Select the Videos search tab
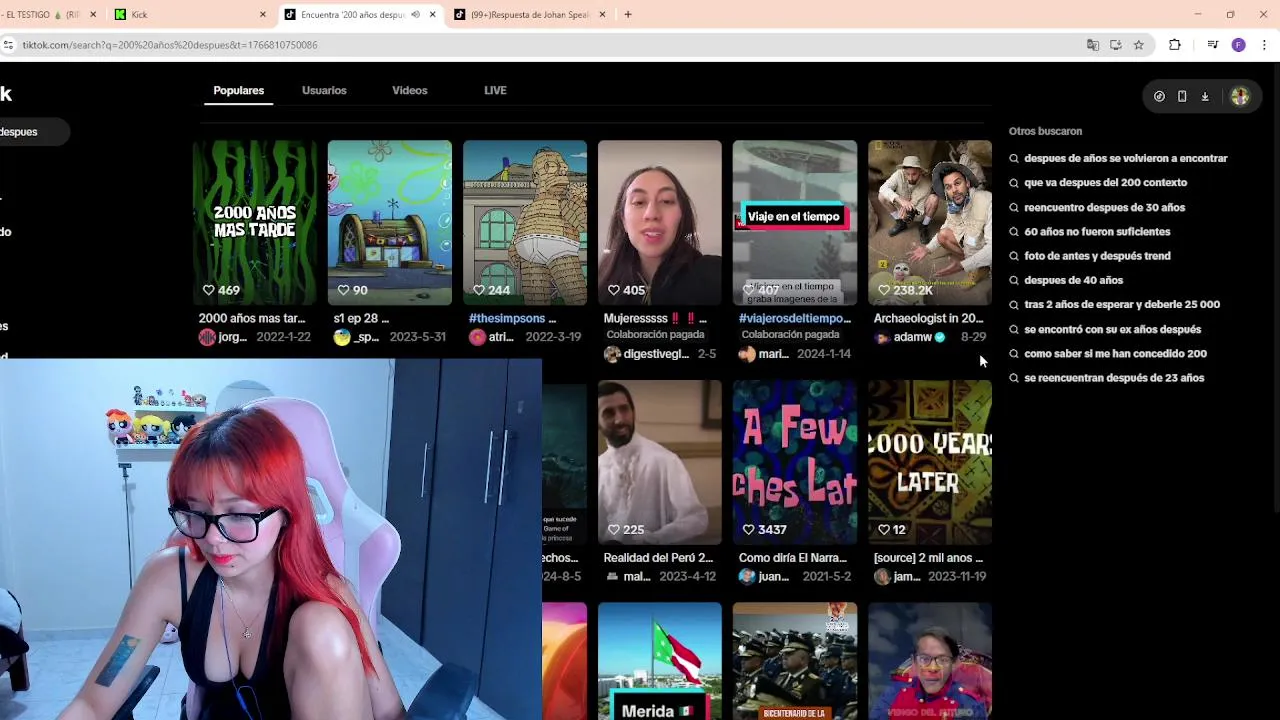 pyautogui.click(x=410, y=90)
